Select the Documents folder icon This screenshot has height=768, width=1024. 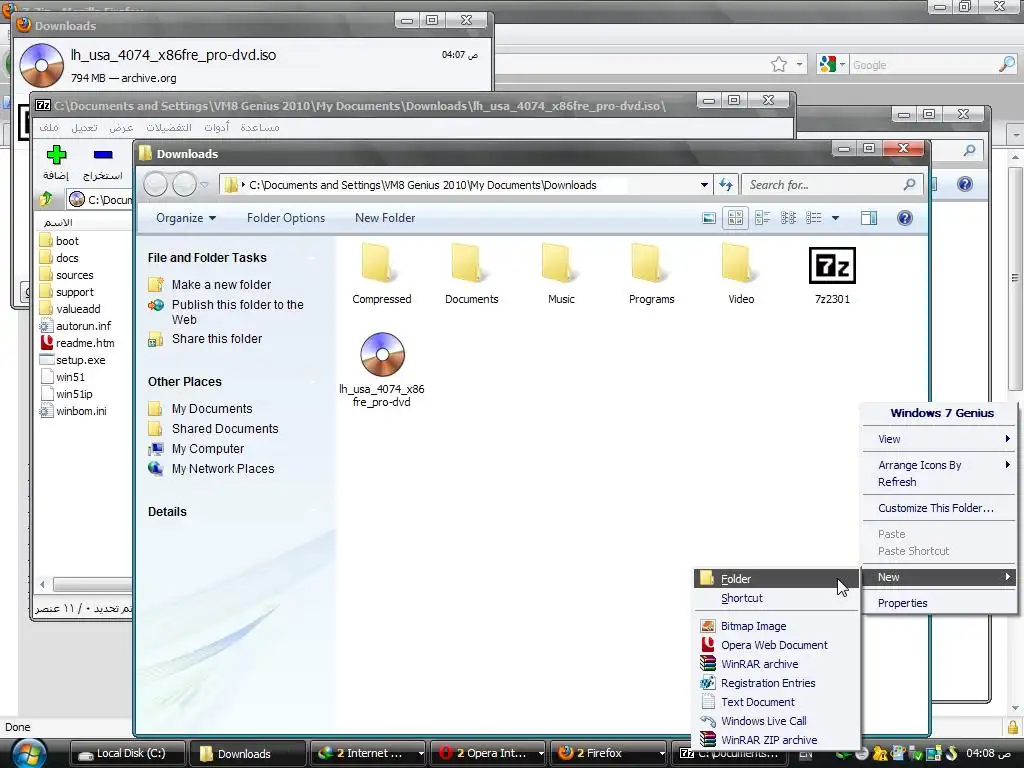(471, 264)
